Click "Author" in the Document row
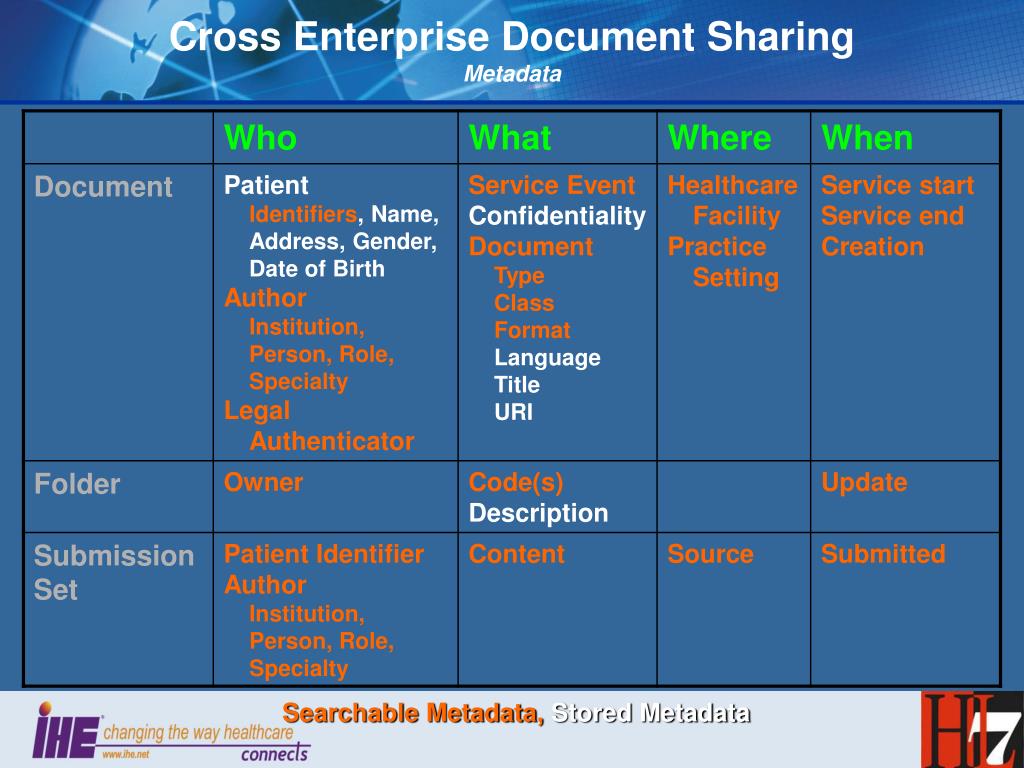This screenshot has height=768, width=1024. coord(265,298)
